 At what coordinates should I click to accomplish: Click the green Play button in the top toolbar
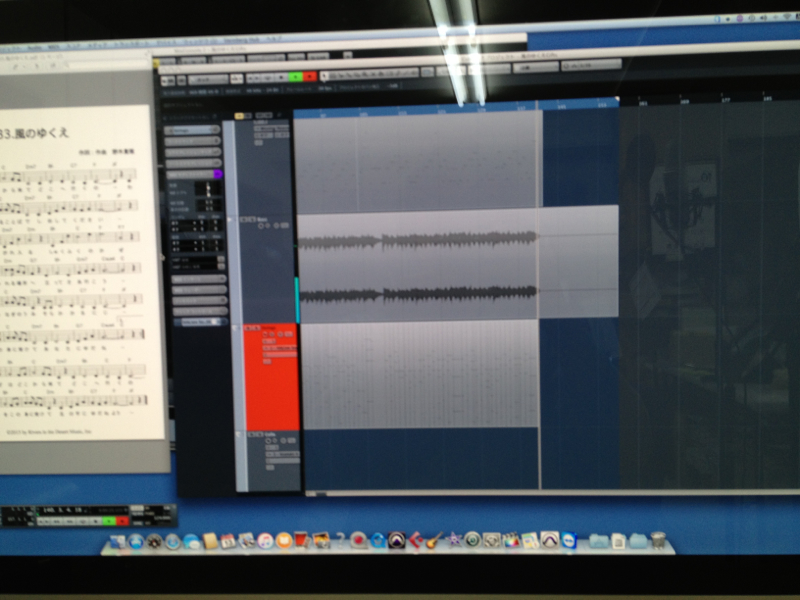[x=296, y=76]
